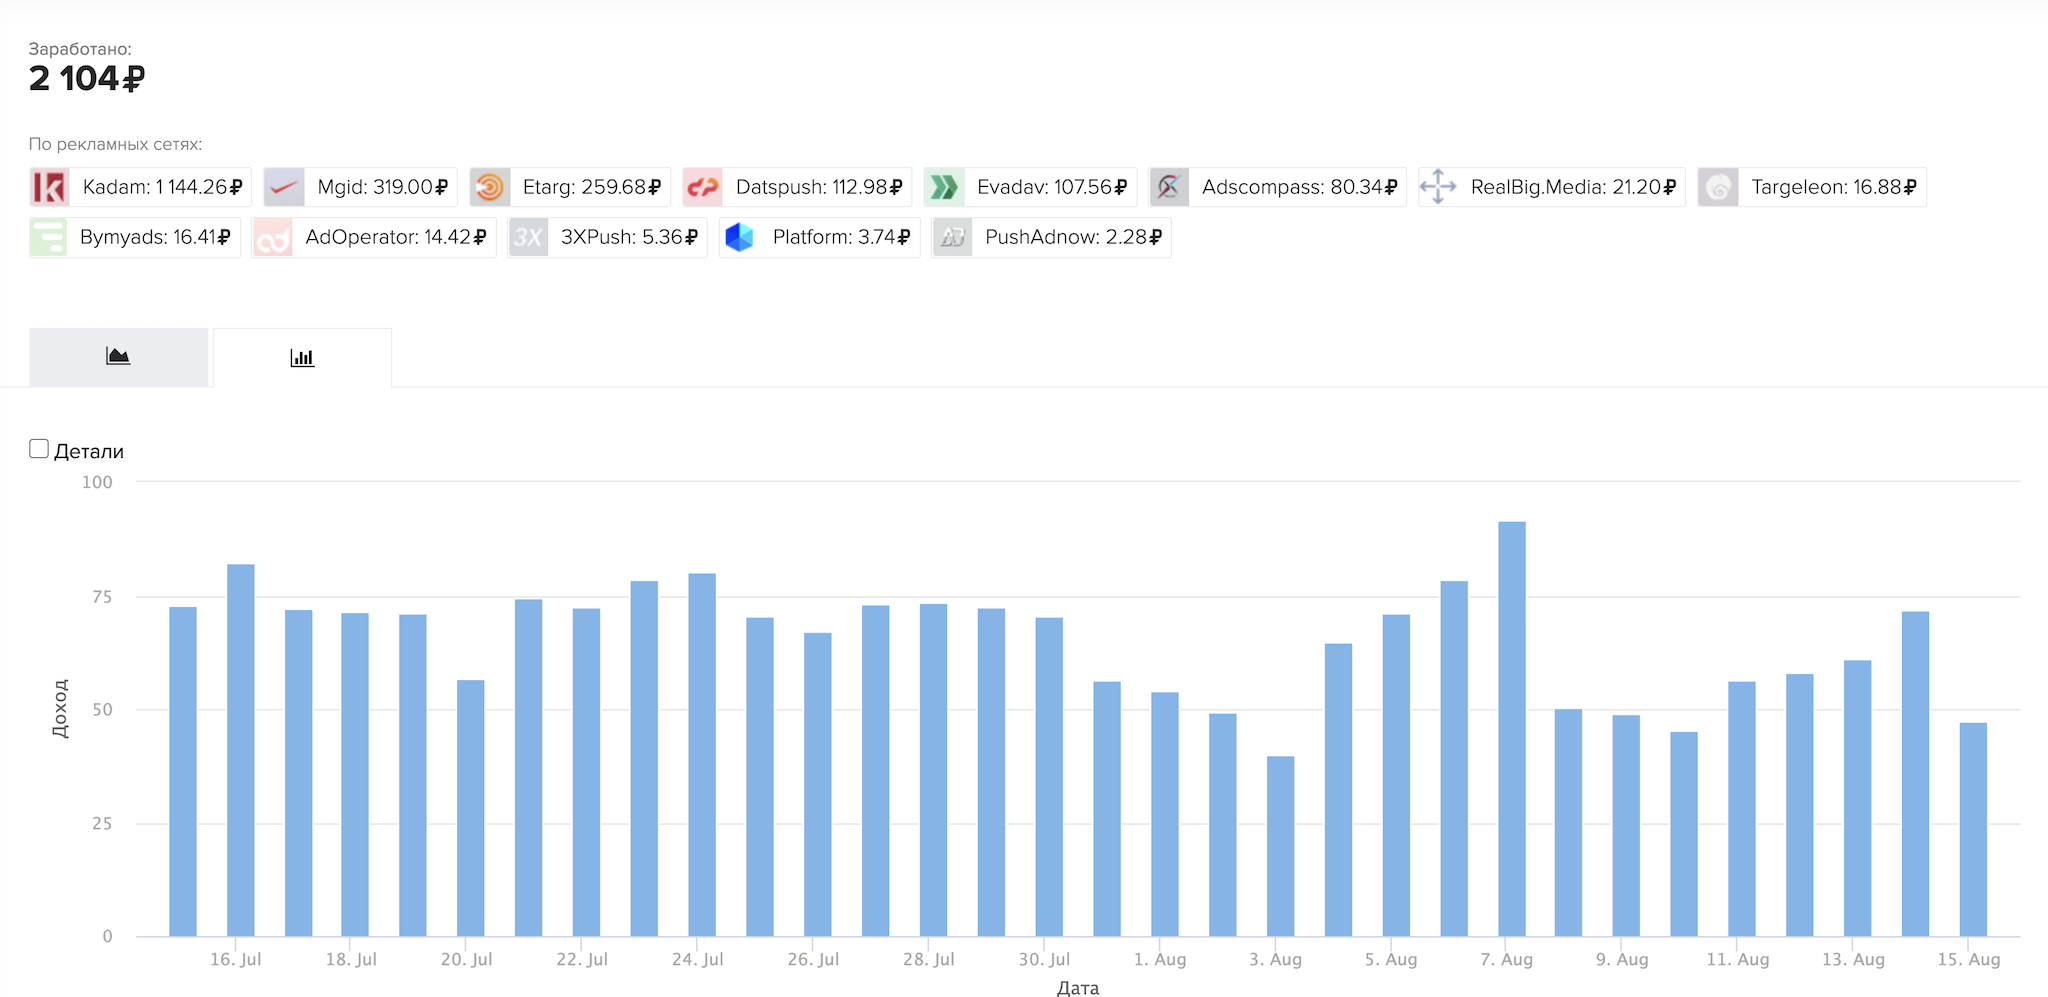Click the 3XPush logo icon

click(x=528, y=237)
